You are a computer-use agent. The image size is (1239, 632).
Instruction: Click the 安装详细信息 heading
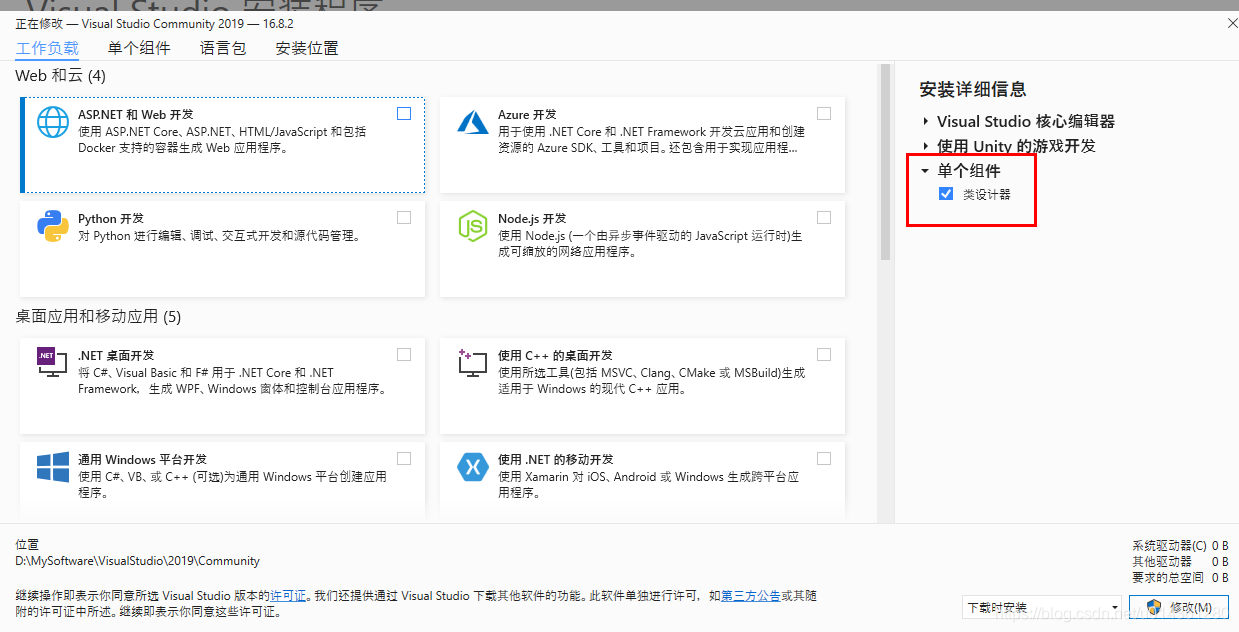point(973,90)
